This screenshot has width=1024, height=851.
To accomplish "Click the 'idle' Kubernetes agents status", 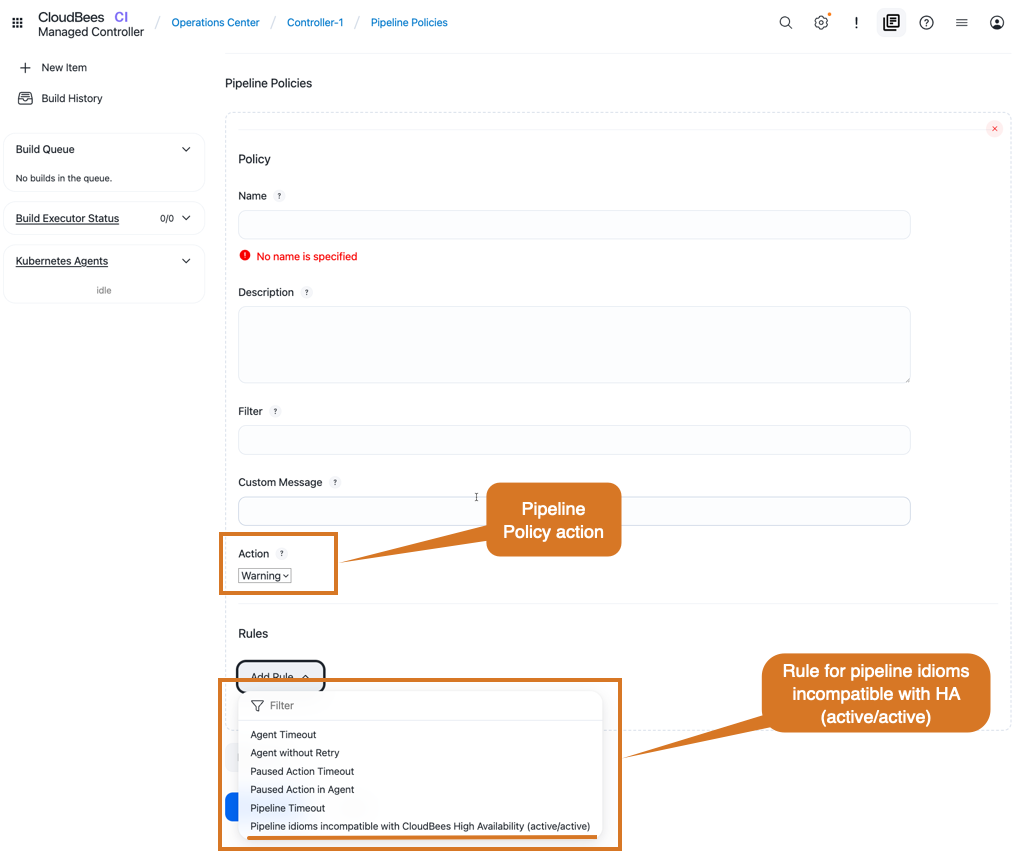I will pyautogui.click(x=104, y=291).
